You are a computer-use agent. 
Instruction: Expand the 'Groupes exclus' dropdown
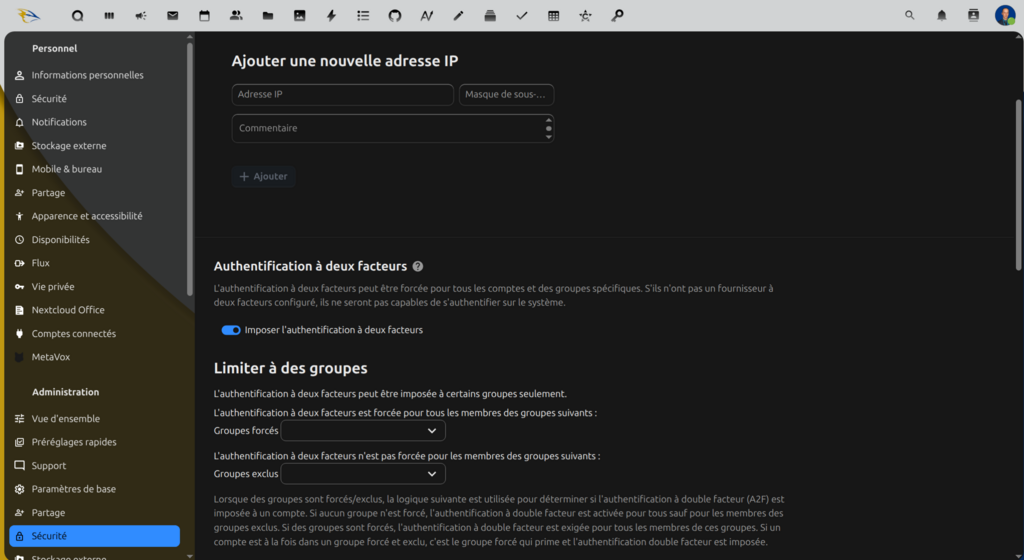363,474
